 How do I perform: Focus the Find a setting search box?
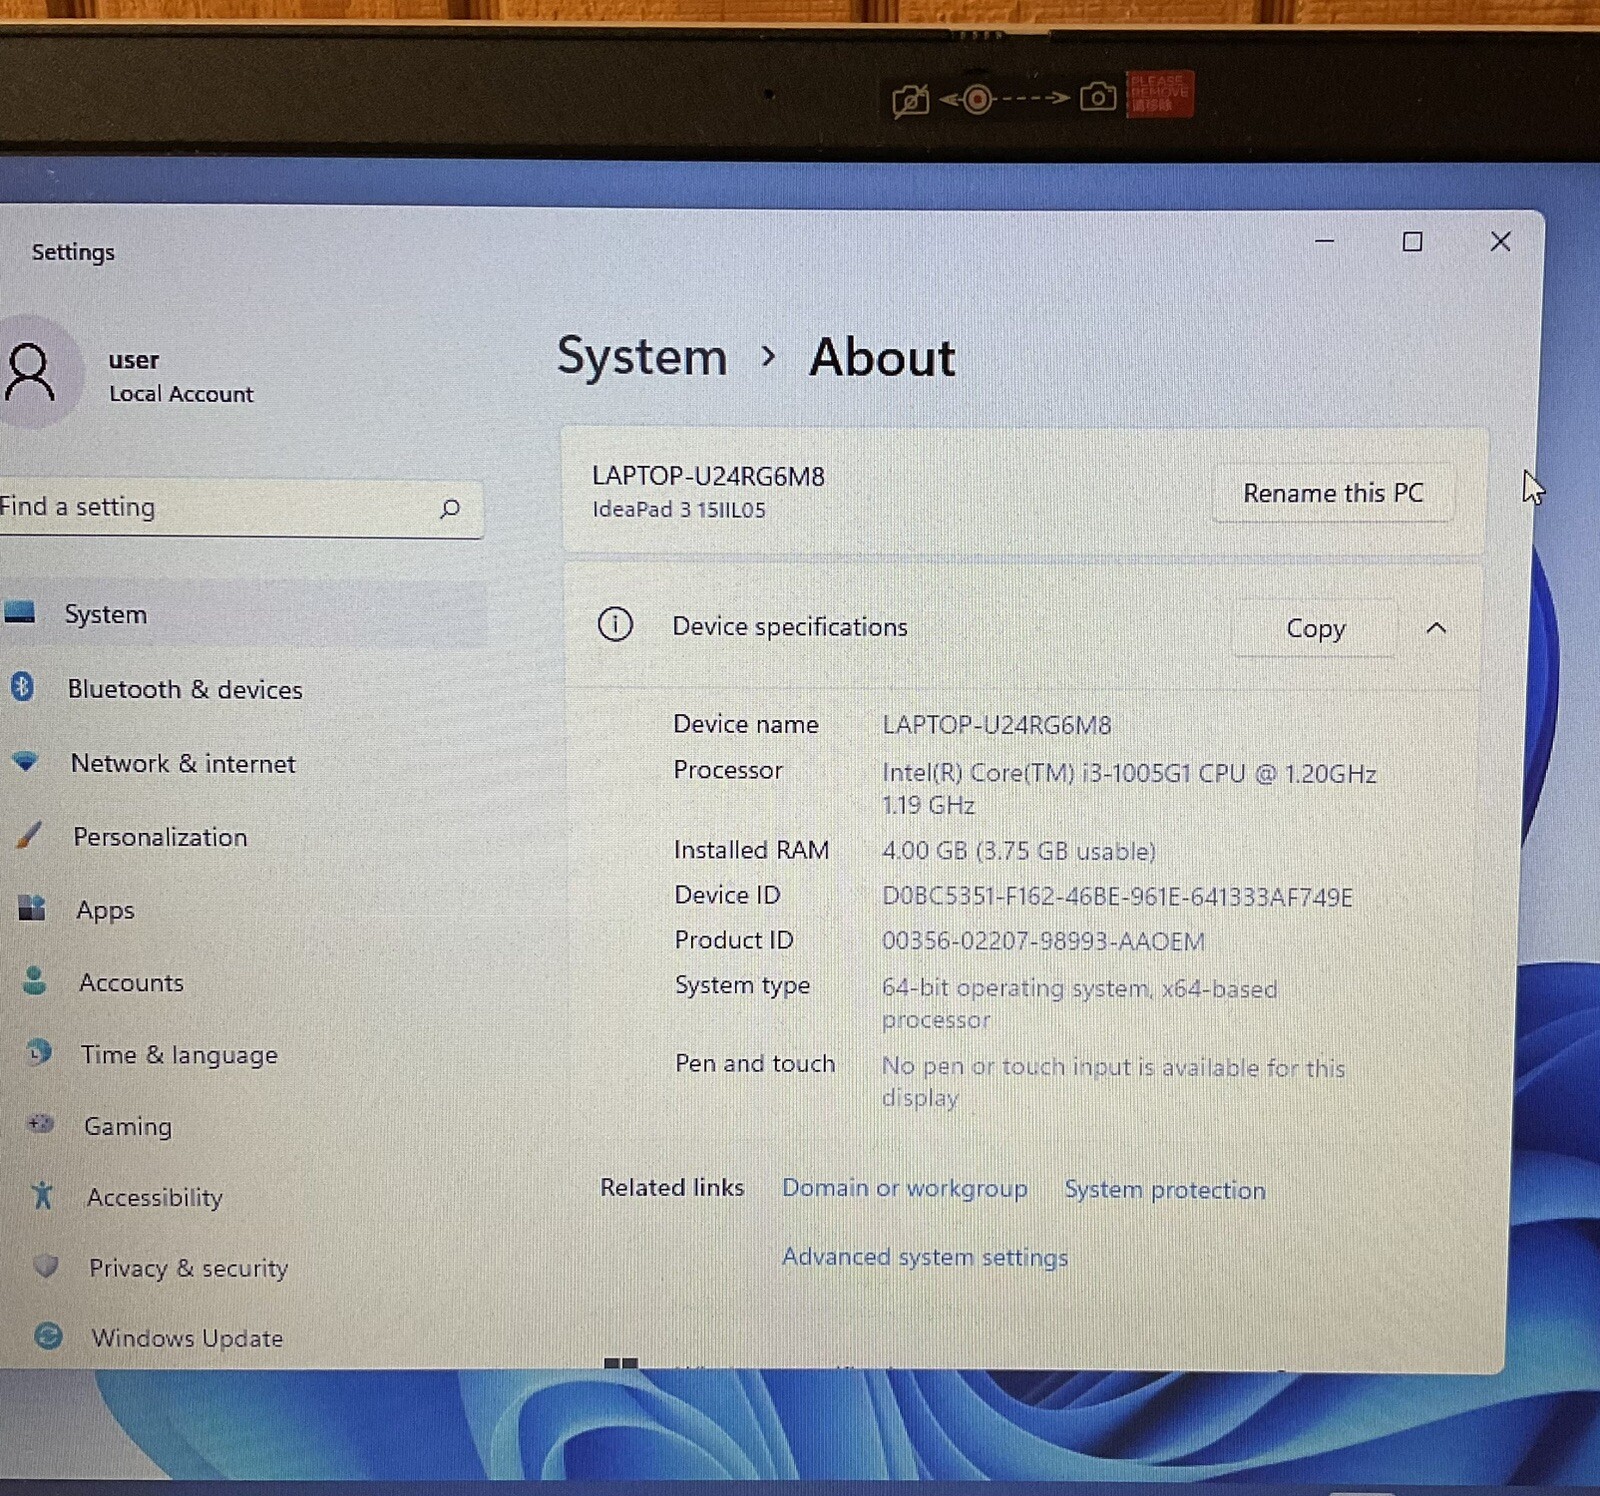click(x=240, y=508)
